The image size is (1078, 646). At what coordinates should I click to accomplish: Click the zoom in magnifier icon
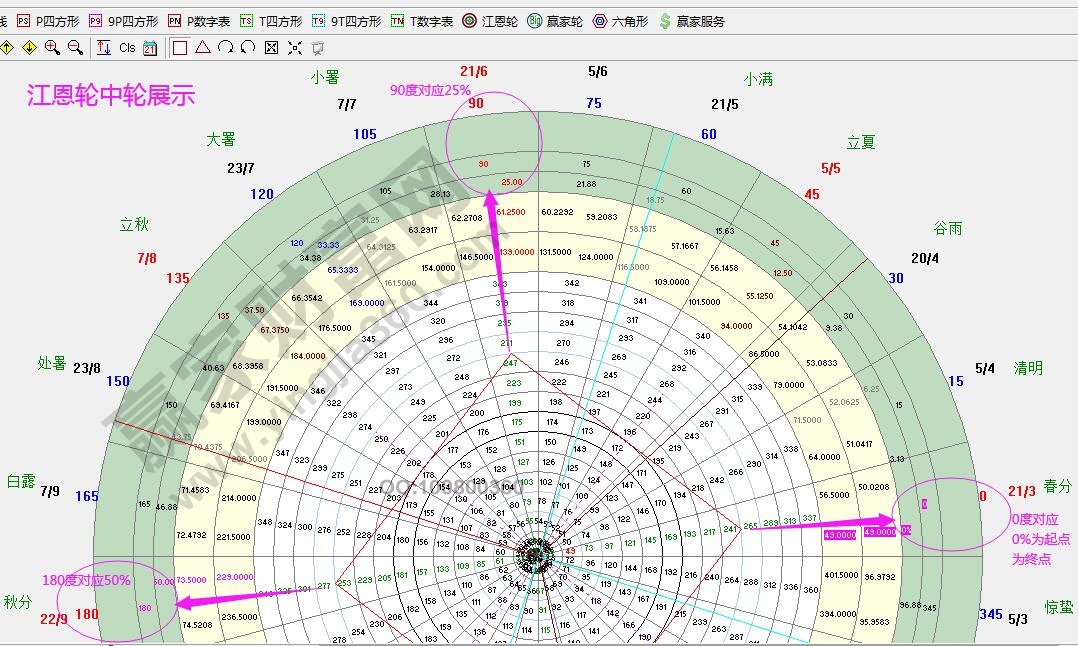click(52, 47)
